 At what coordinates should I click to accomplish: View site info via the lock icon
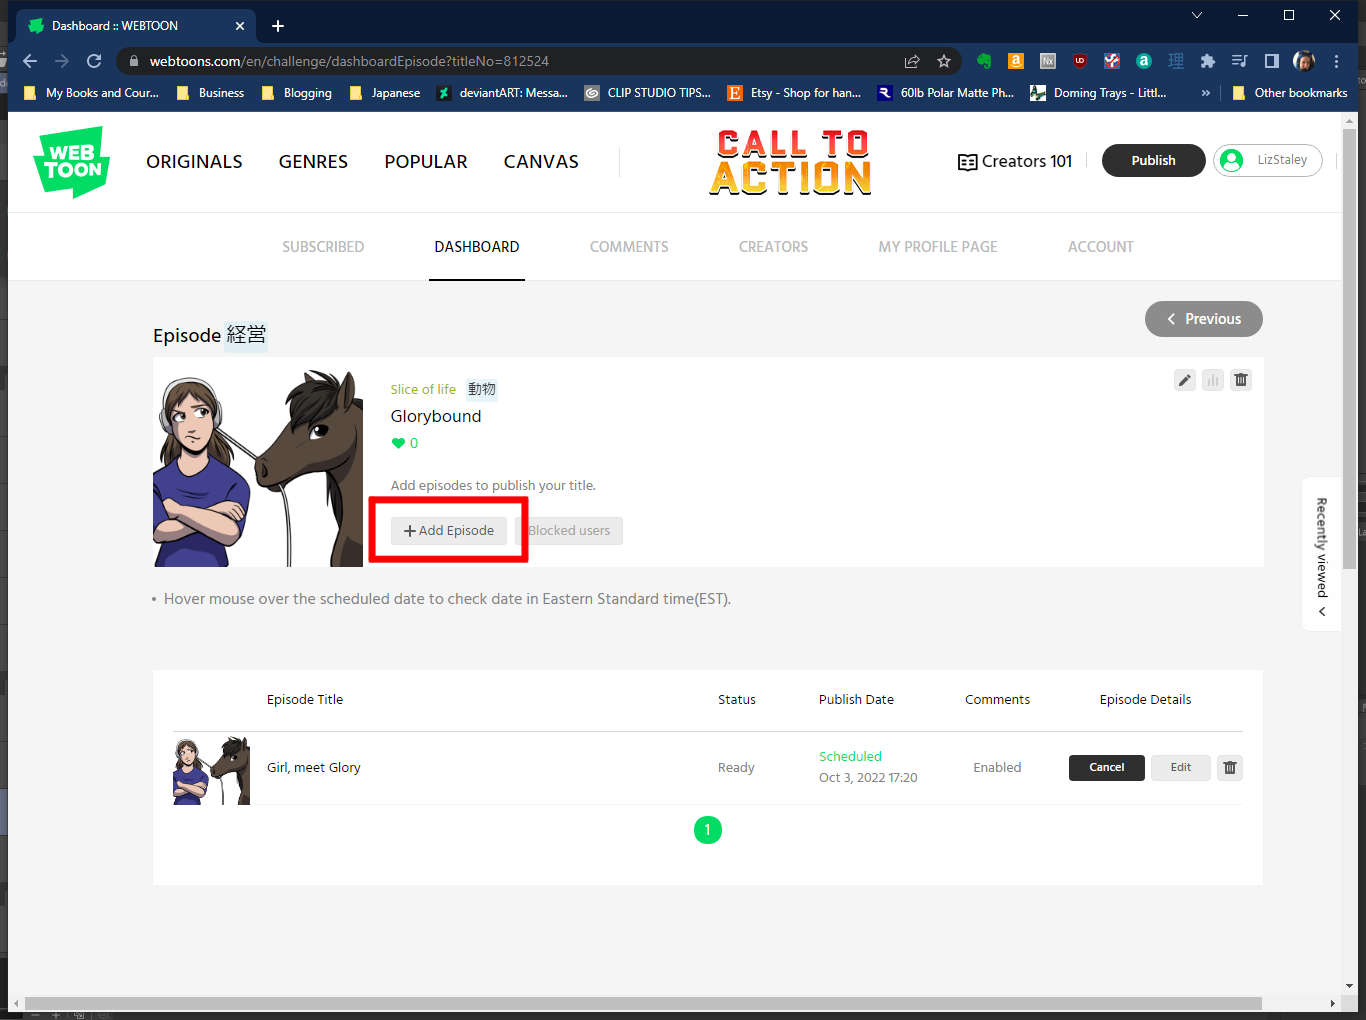pos(134,61)
